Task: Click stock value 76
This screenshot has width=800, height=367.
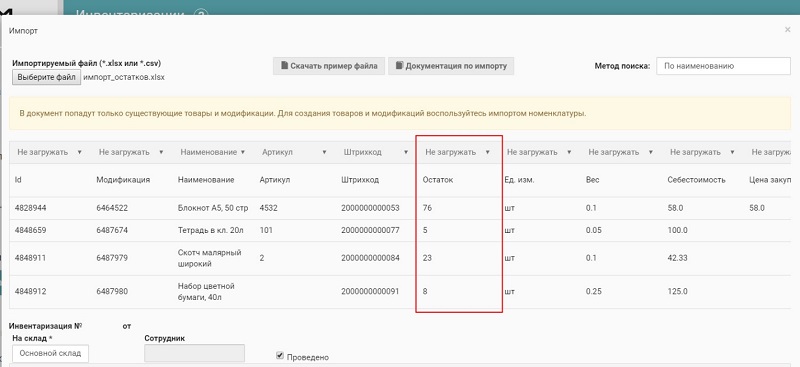Action: coord(427,208)
